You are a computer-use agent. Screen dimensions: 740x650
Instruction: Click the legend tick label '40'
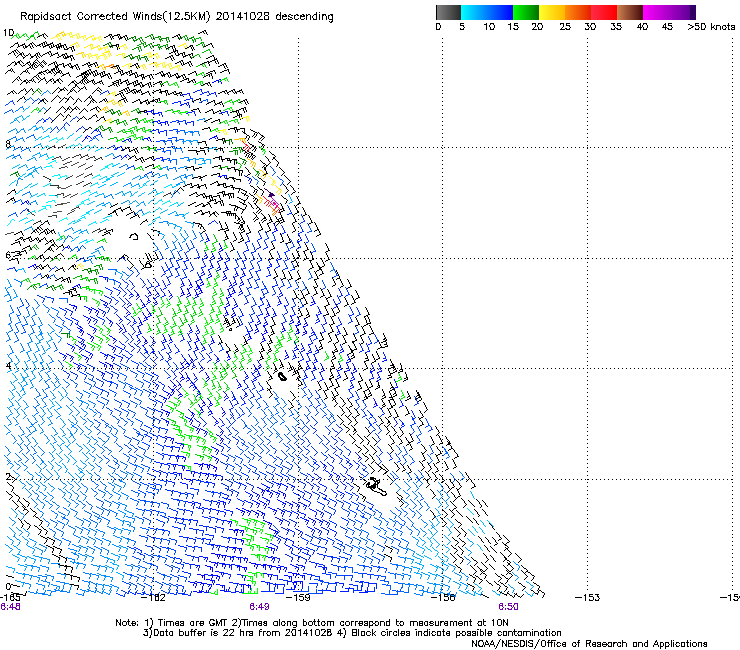coord(642,27)
